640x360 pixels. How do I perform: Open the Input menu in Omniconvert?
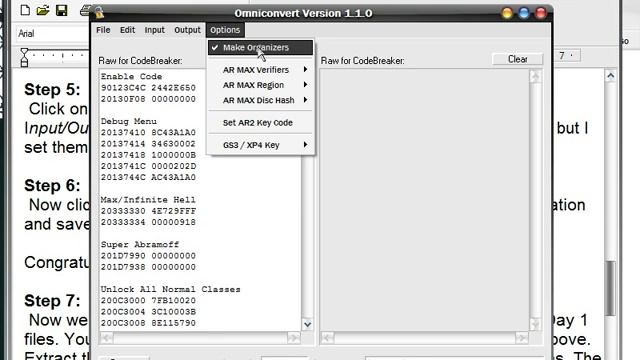pyautogui.click(x=155, y=30)
